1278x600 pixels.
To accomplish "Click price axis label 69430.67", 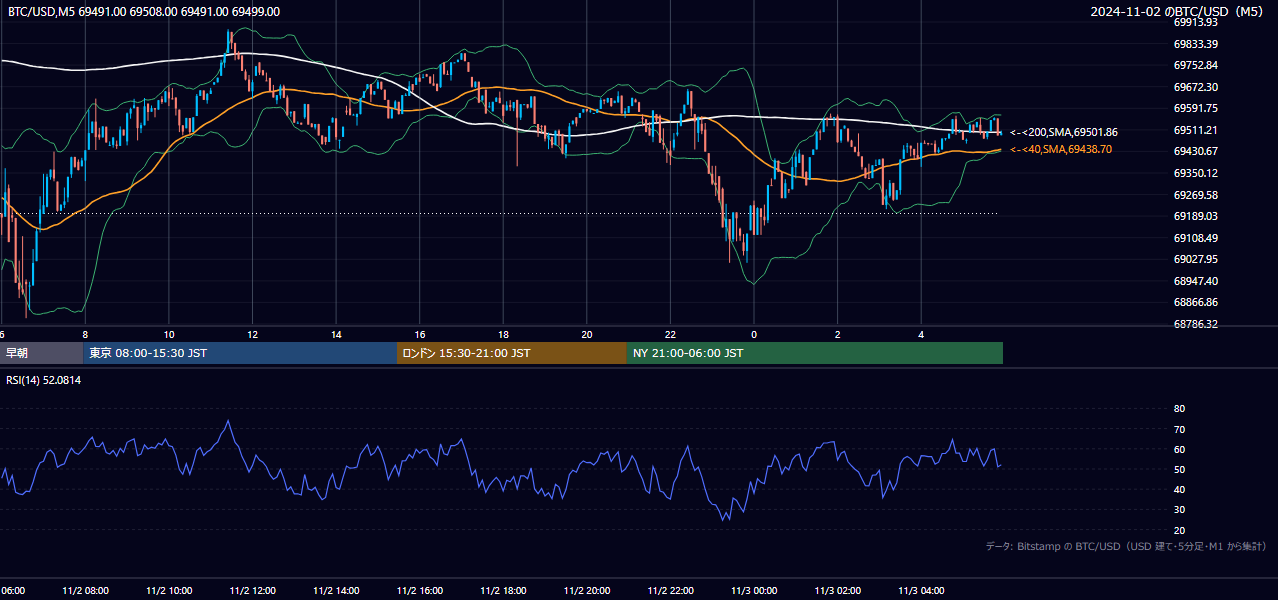I will [x=1195, y=151].
